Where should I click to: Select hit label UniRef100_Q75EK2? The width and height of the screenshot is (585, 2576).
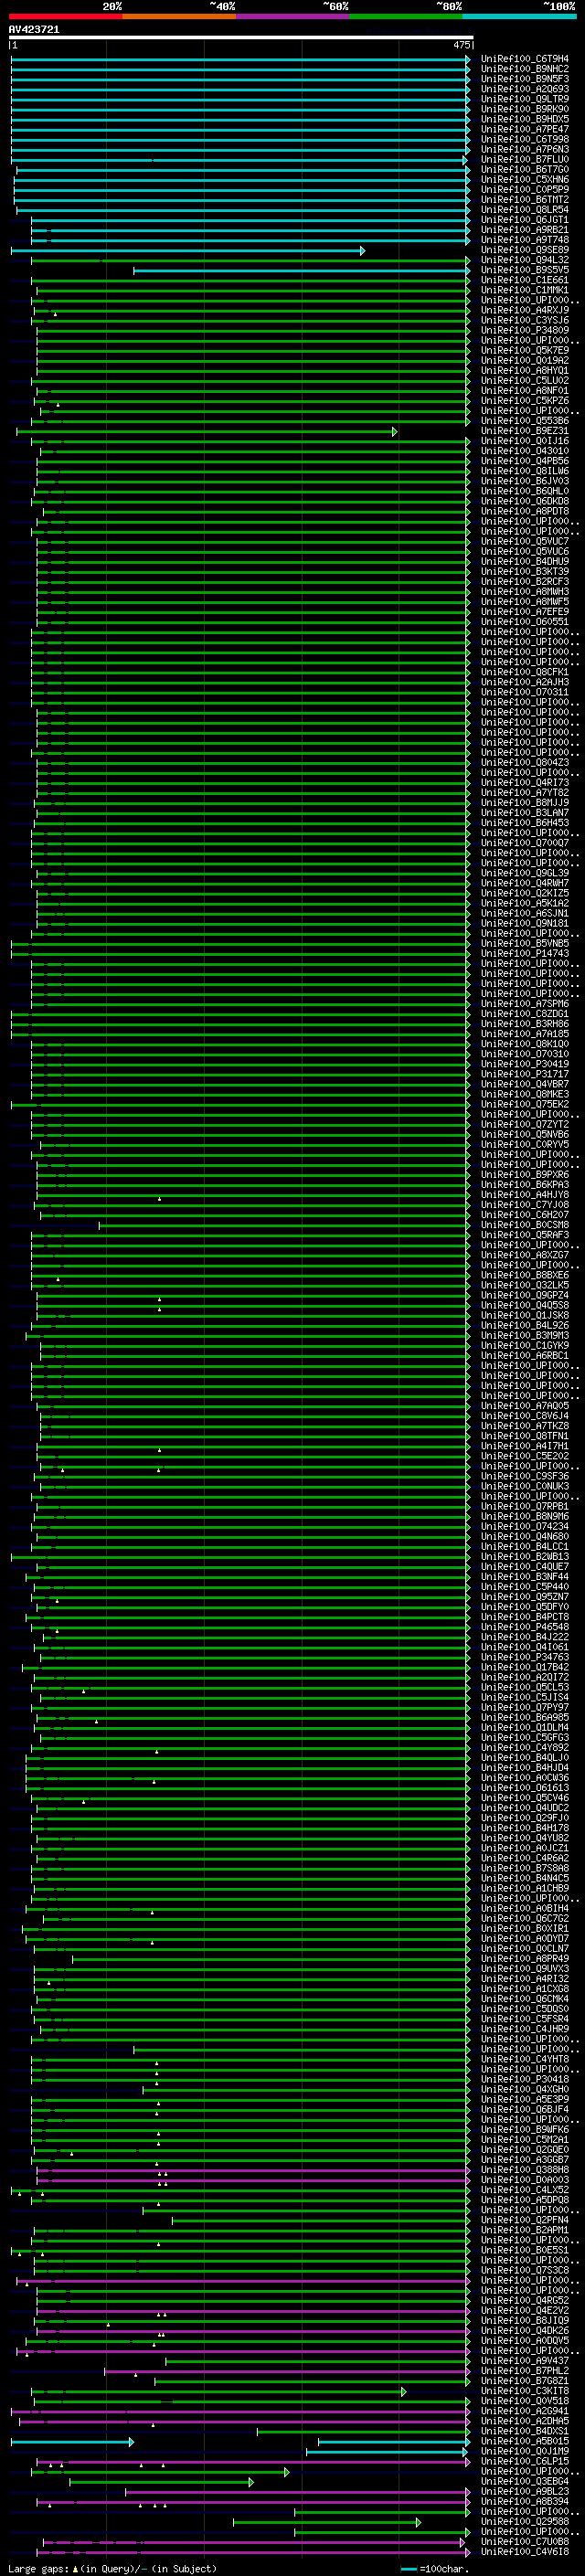pos(525,1105)
